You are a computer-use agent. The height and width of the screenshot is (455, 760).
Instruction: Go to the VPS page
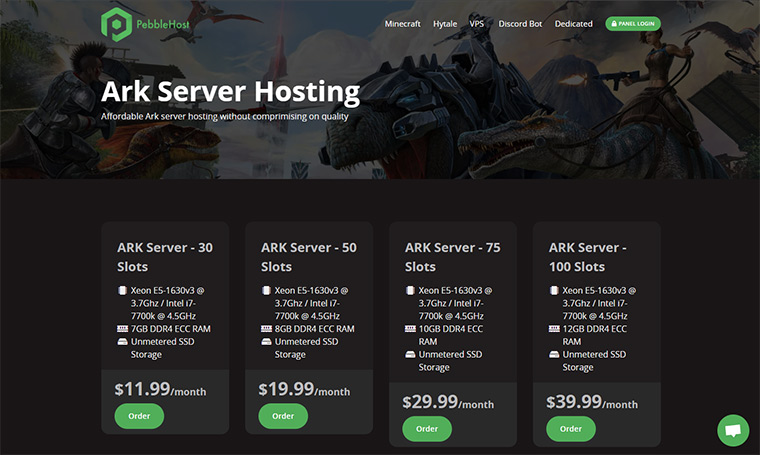(x=476, y=24)
